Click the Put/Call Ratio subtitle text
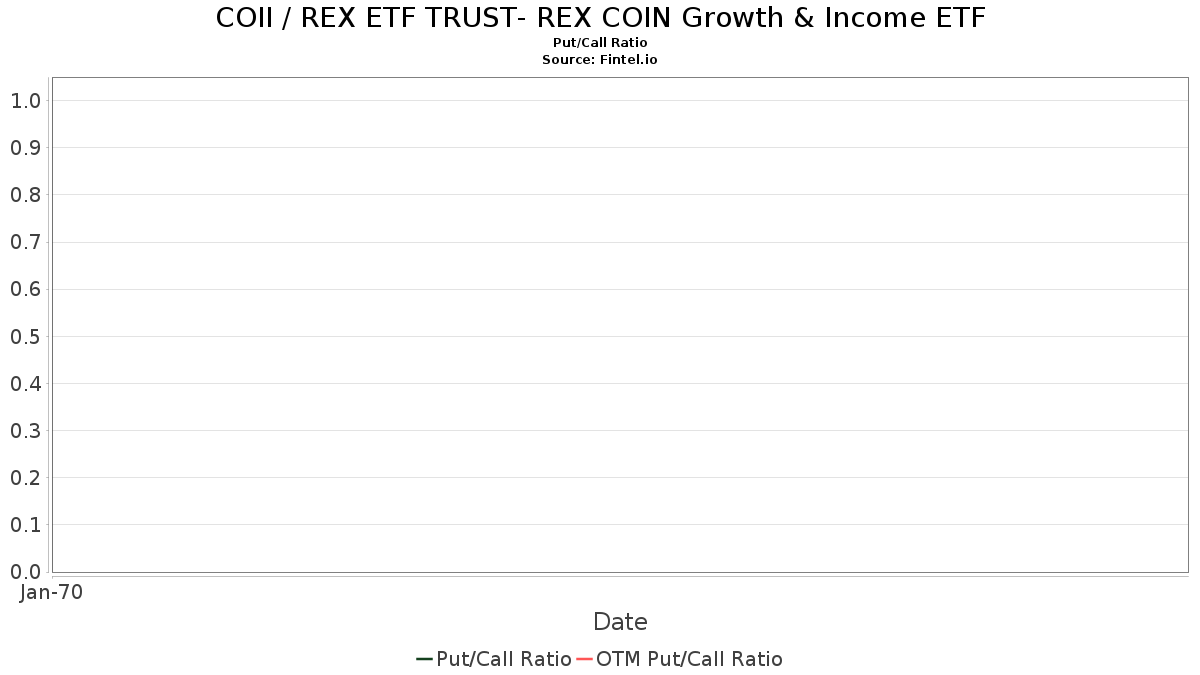Screen dimensions: 1200x675 pyautogui.click(x=600, y=43)
